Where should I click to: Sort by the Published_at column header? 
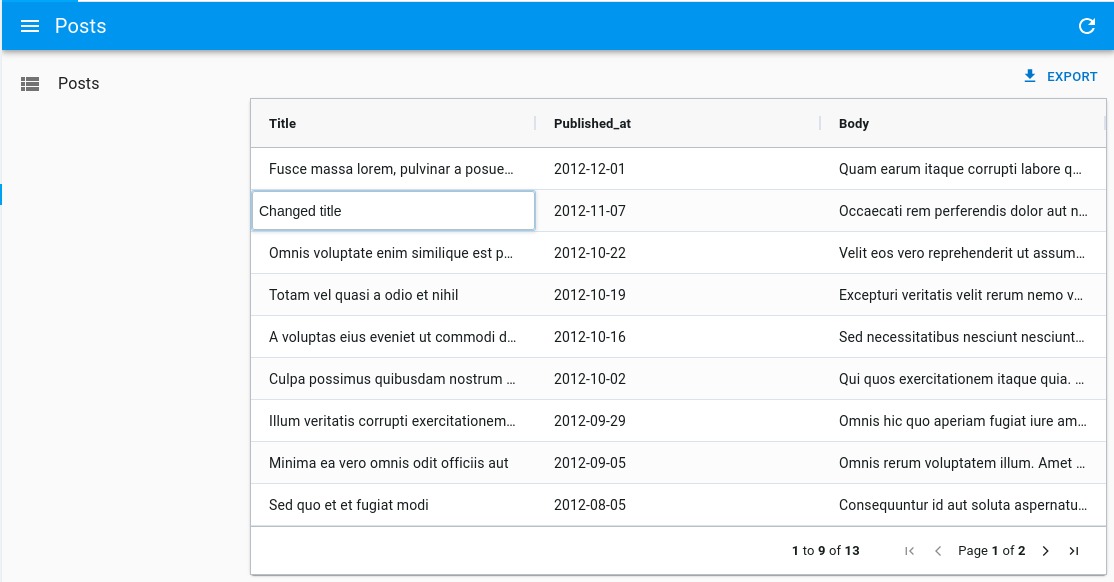tap(592, 124)
